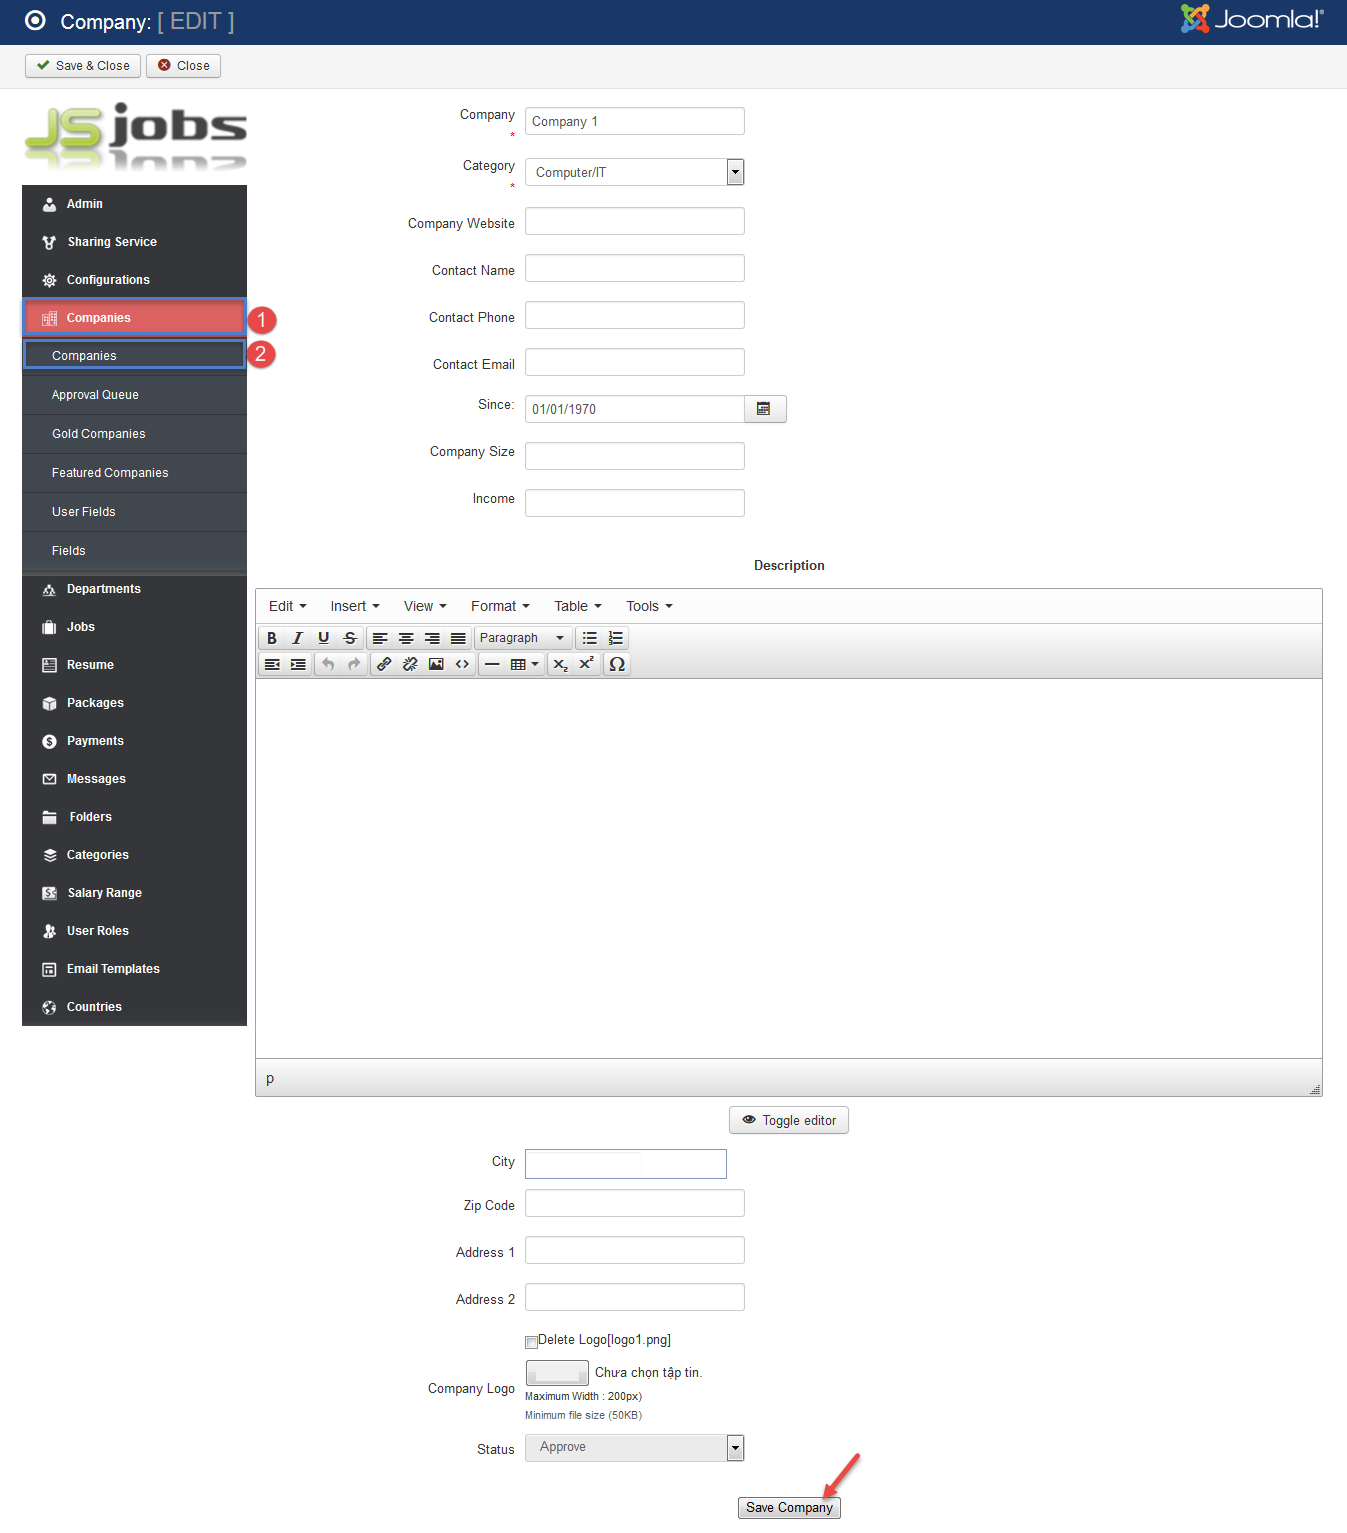Open Approval Queue submenu item

click(134, 395)
